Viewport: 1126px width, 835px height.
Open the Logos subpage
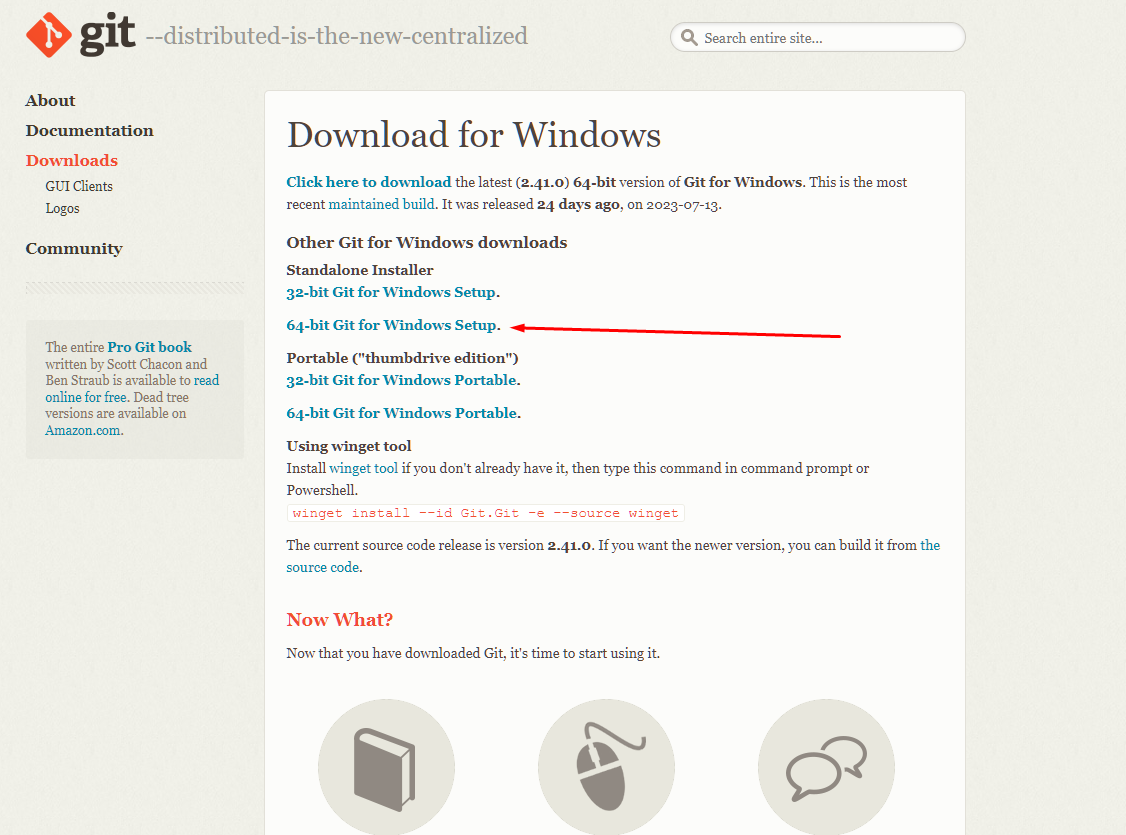62,208
